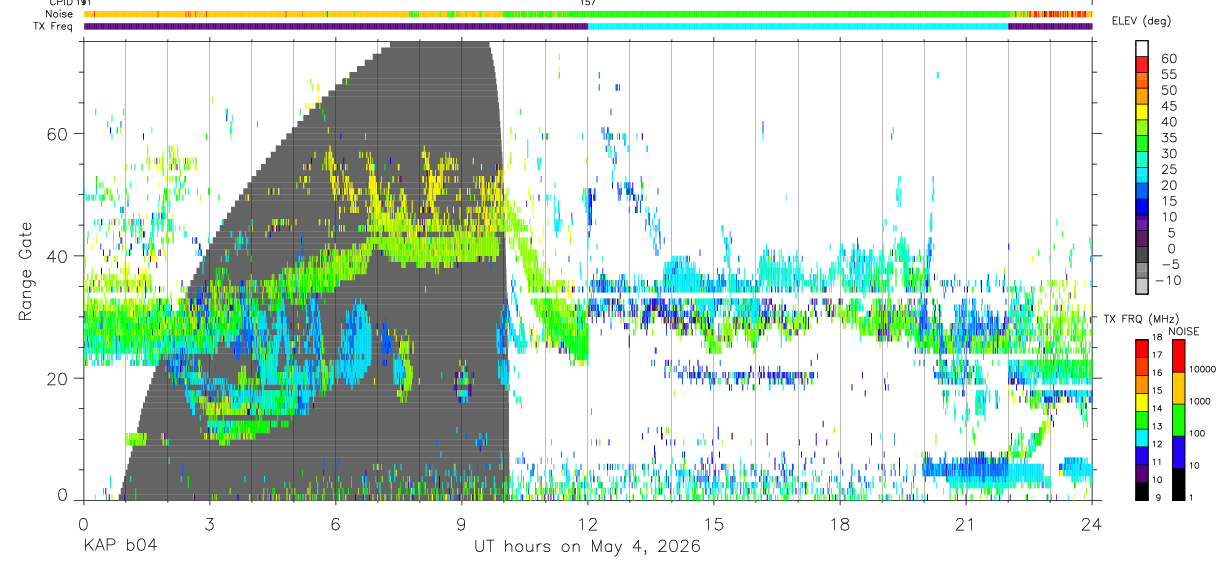Select the blue swatch in the NOISE legend
This screenshot has height=567, width=1228.
pos(1178,452)
